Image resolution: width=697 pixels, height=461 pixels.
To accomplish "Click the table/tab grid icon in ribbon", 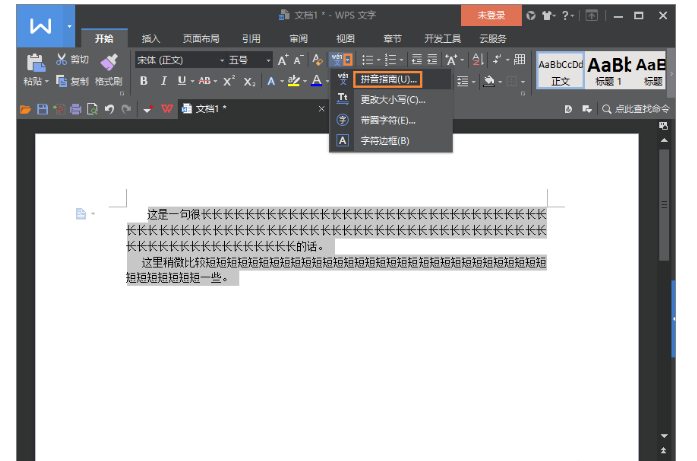I will pyautogui.click(x=519, y=59).
